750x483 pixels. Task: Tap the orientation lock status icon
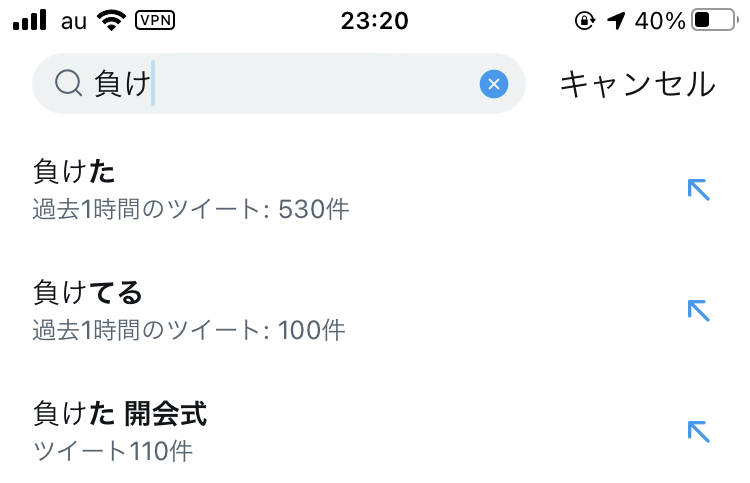(585, 21)
